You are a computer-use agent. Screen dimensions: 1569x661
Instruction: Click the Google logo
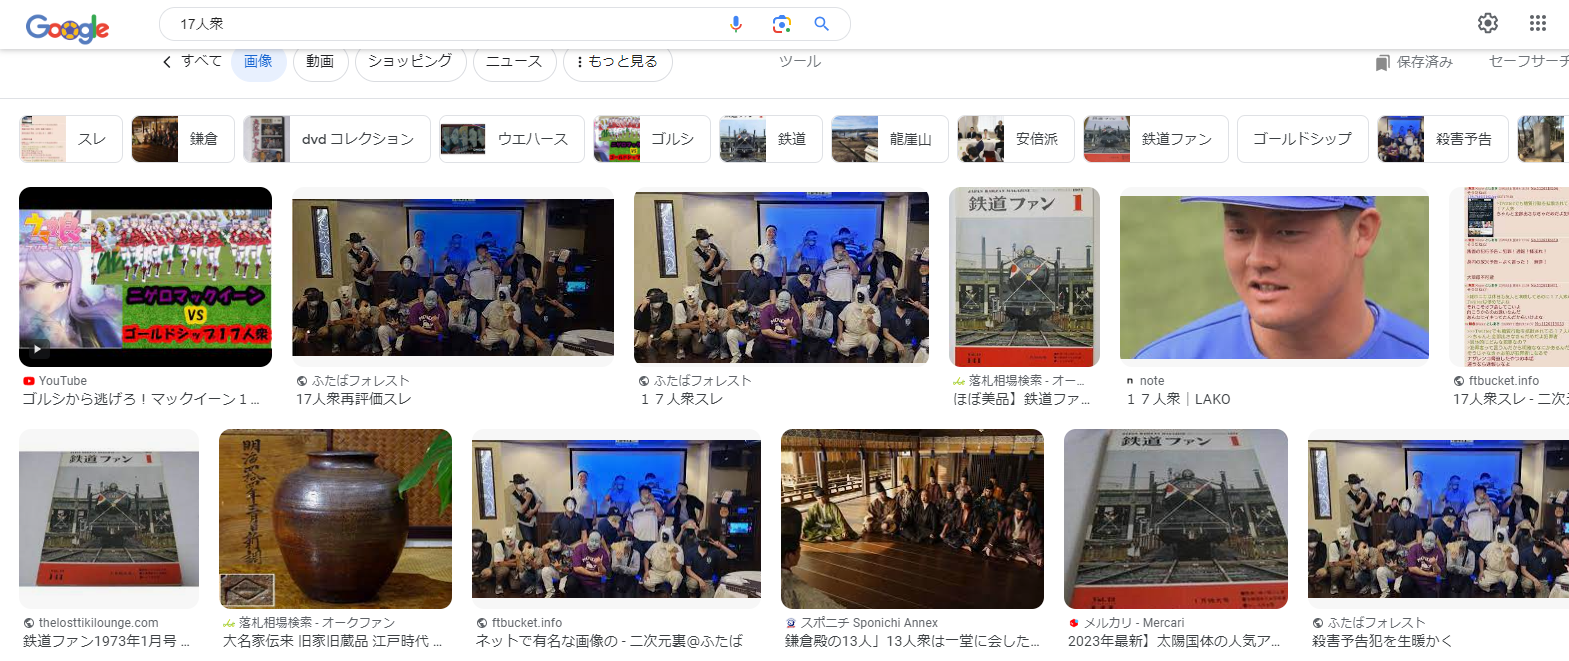pos(67,28)
